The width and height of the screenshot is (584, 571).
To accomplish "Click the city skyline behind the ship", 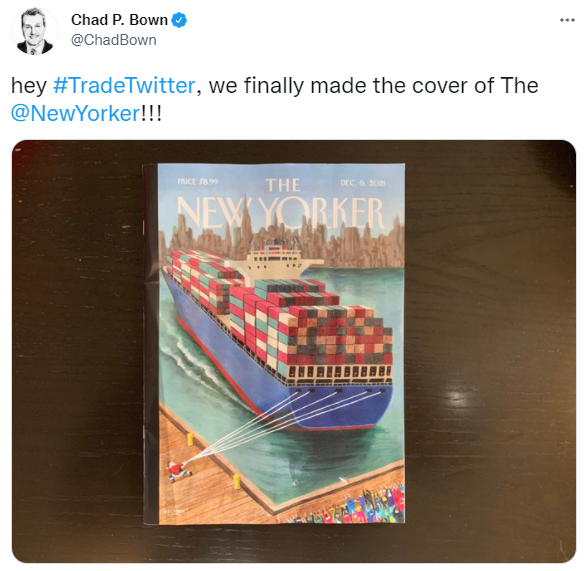I will [282, 238].
